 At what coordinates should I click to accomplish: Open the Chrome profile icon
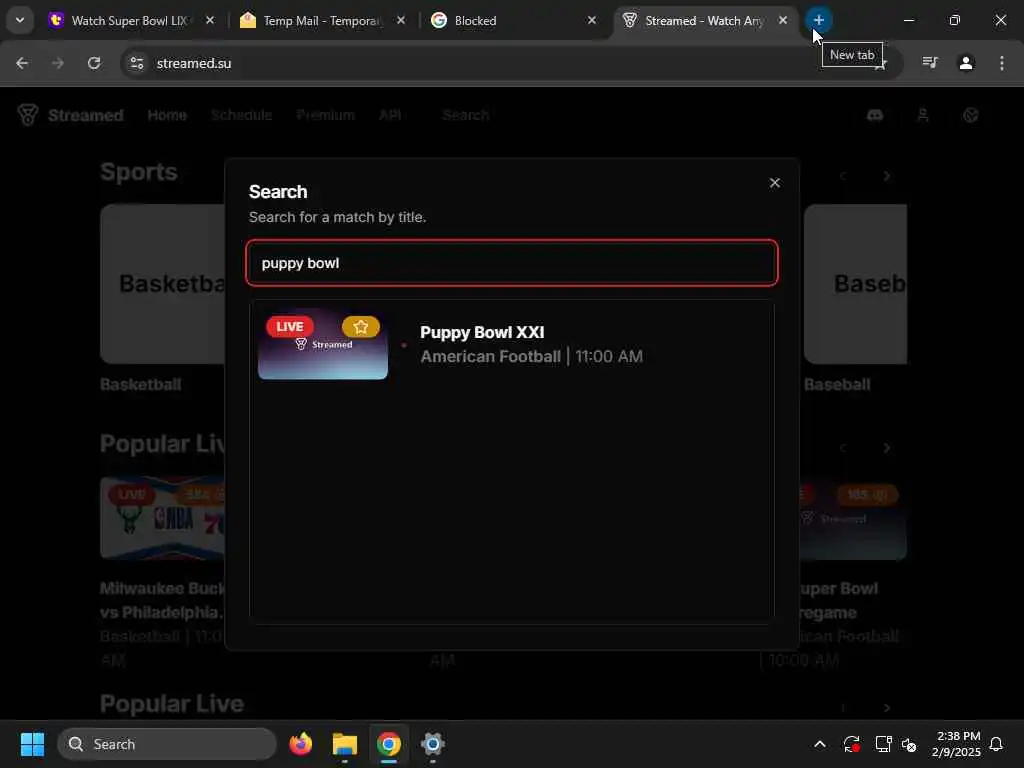point(966,63)
